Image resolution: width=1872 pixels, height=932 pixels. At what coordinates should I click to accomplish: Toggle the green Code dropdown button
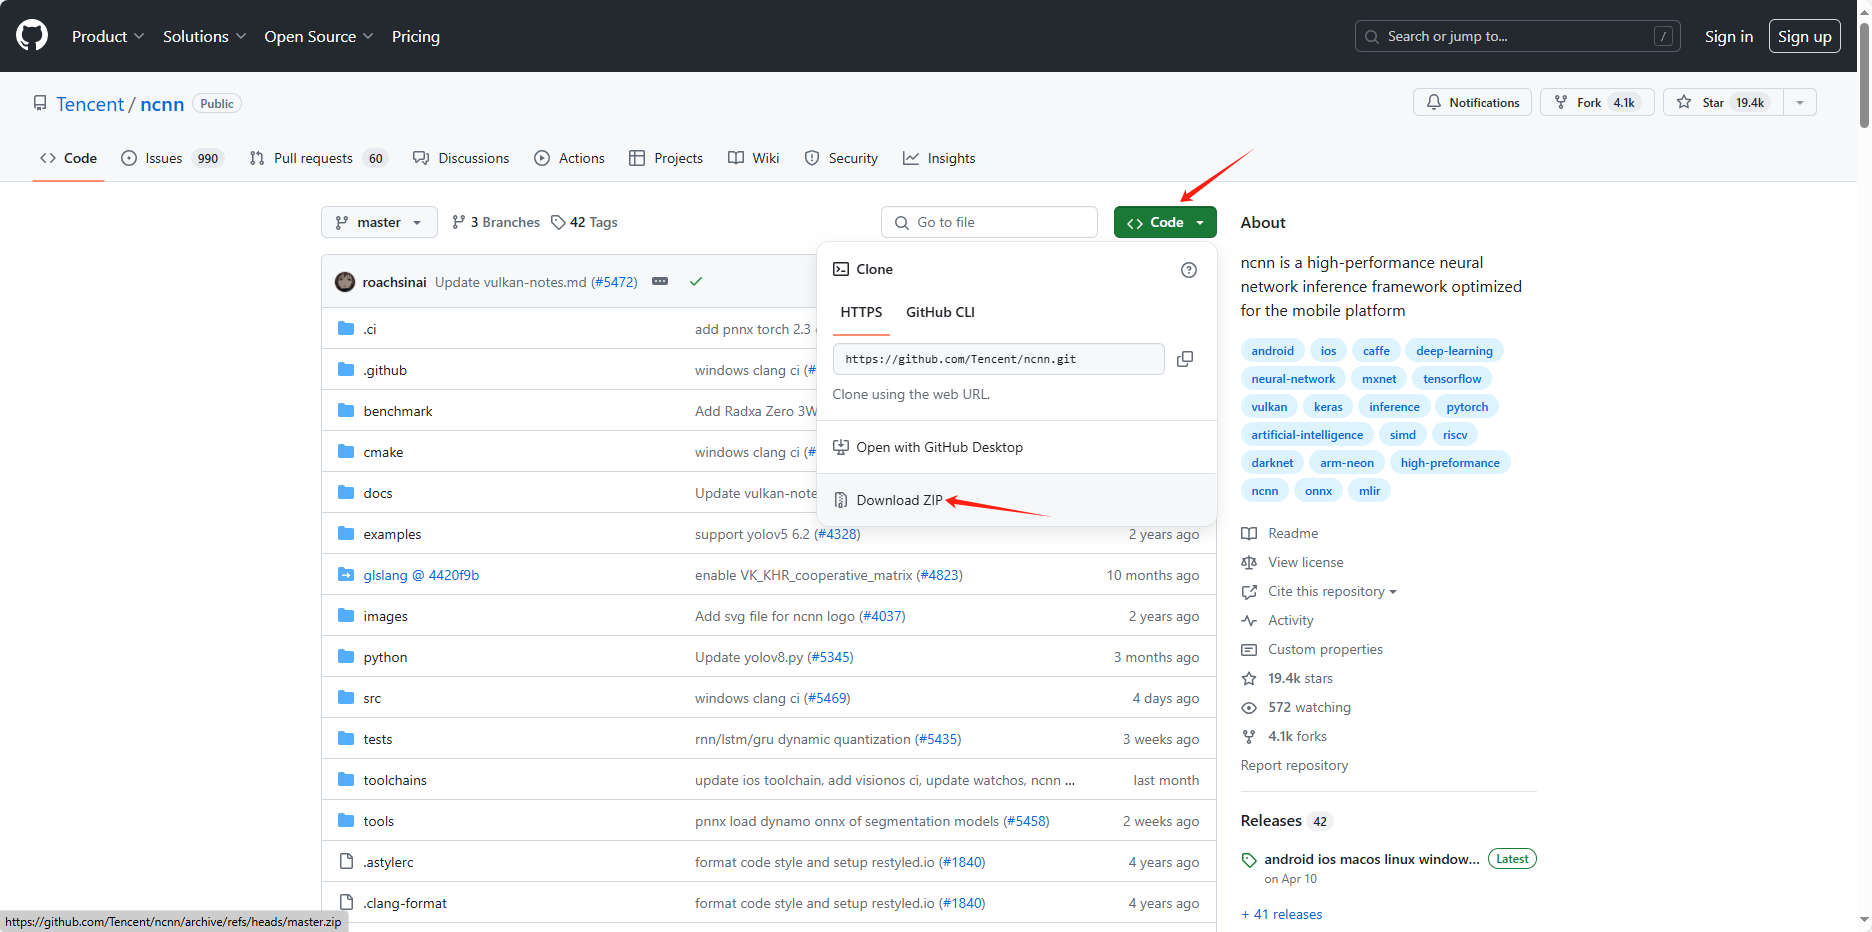(1165, 222)
